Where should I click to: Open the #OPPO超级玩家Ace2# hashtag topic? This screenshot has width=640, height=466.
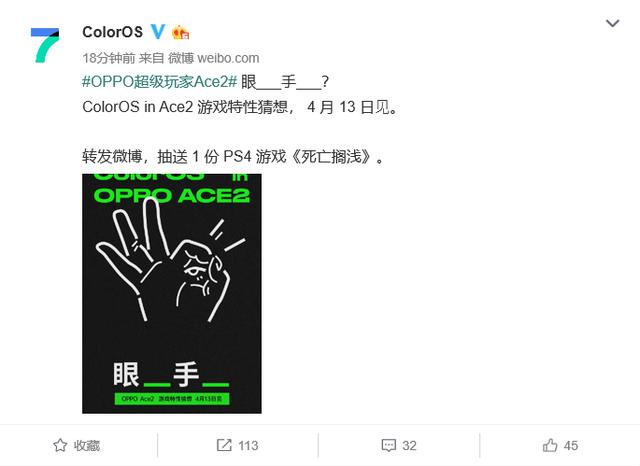pyautogui.click(x=160, y=82)
